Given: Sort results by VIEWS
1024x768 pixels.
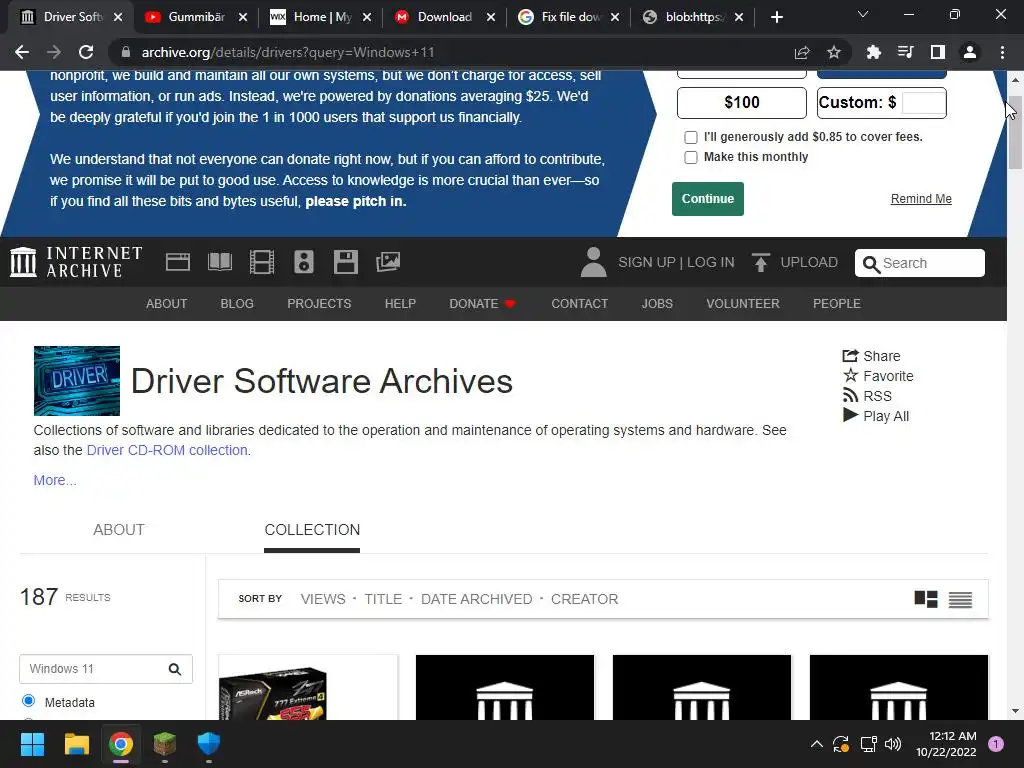Looking at the screenshot, I should tap(323, 599).
